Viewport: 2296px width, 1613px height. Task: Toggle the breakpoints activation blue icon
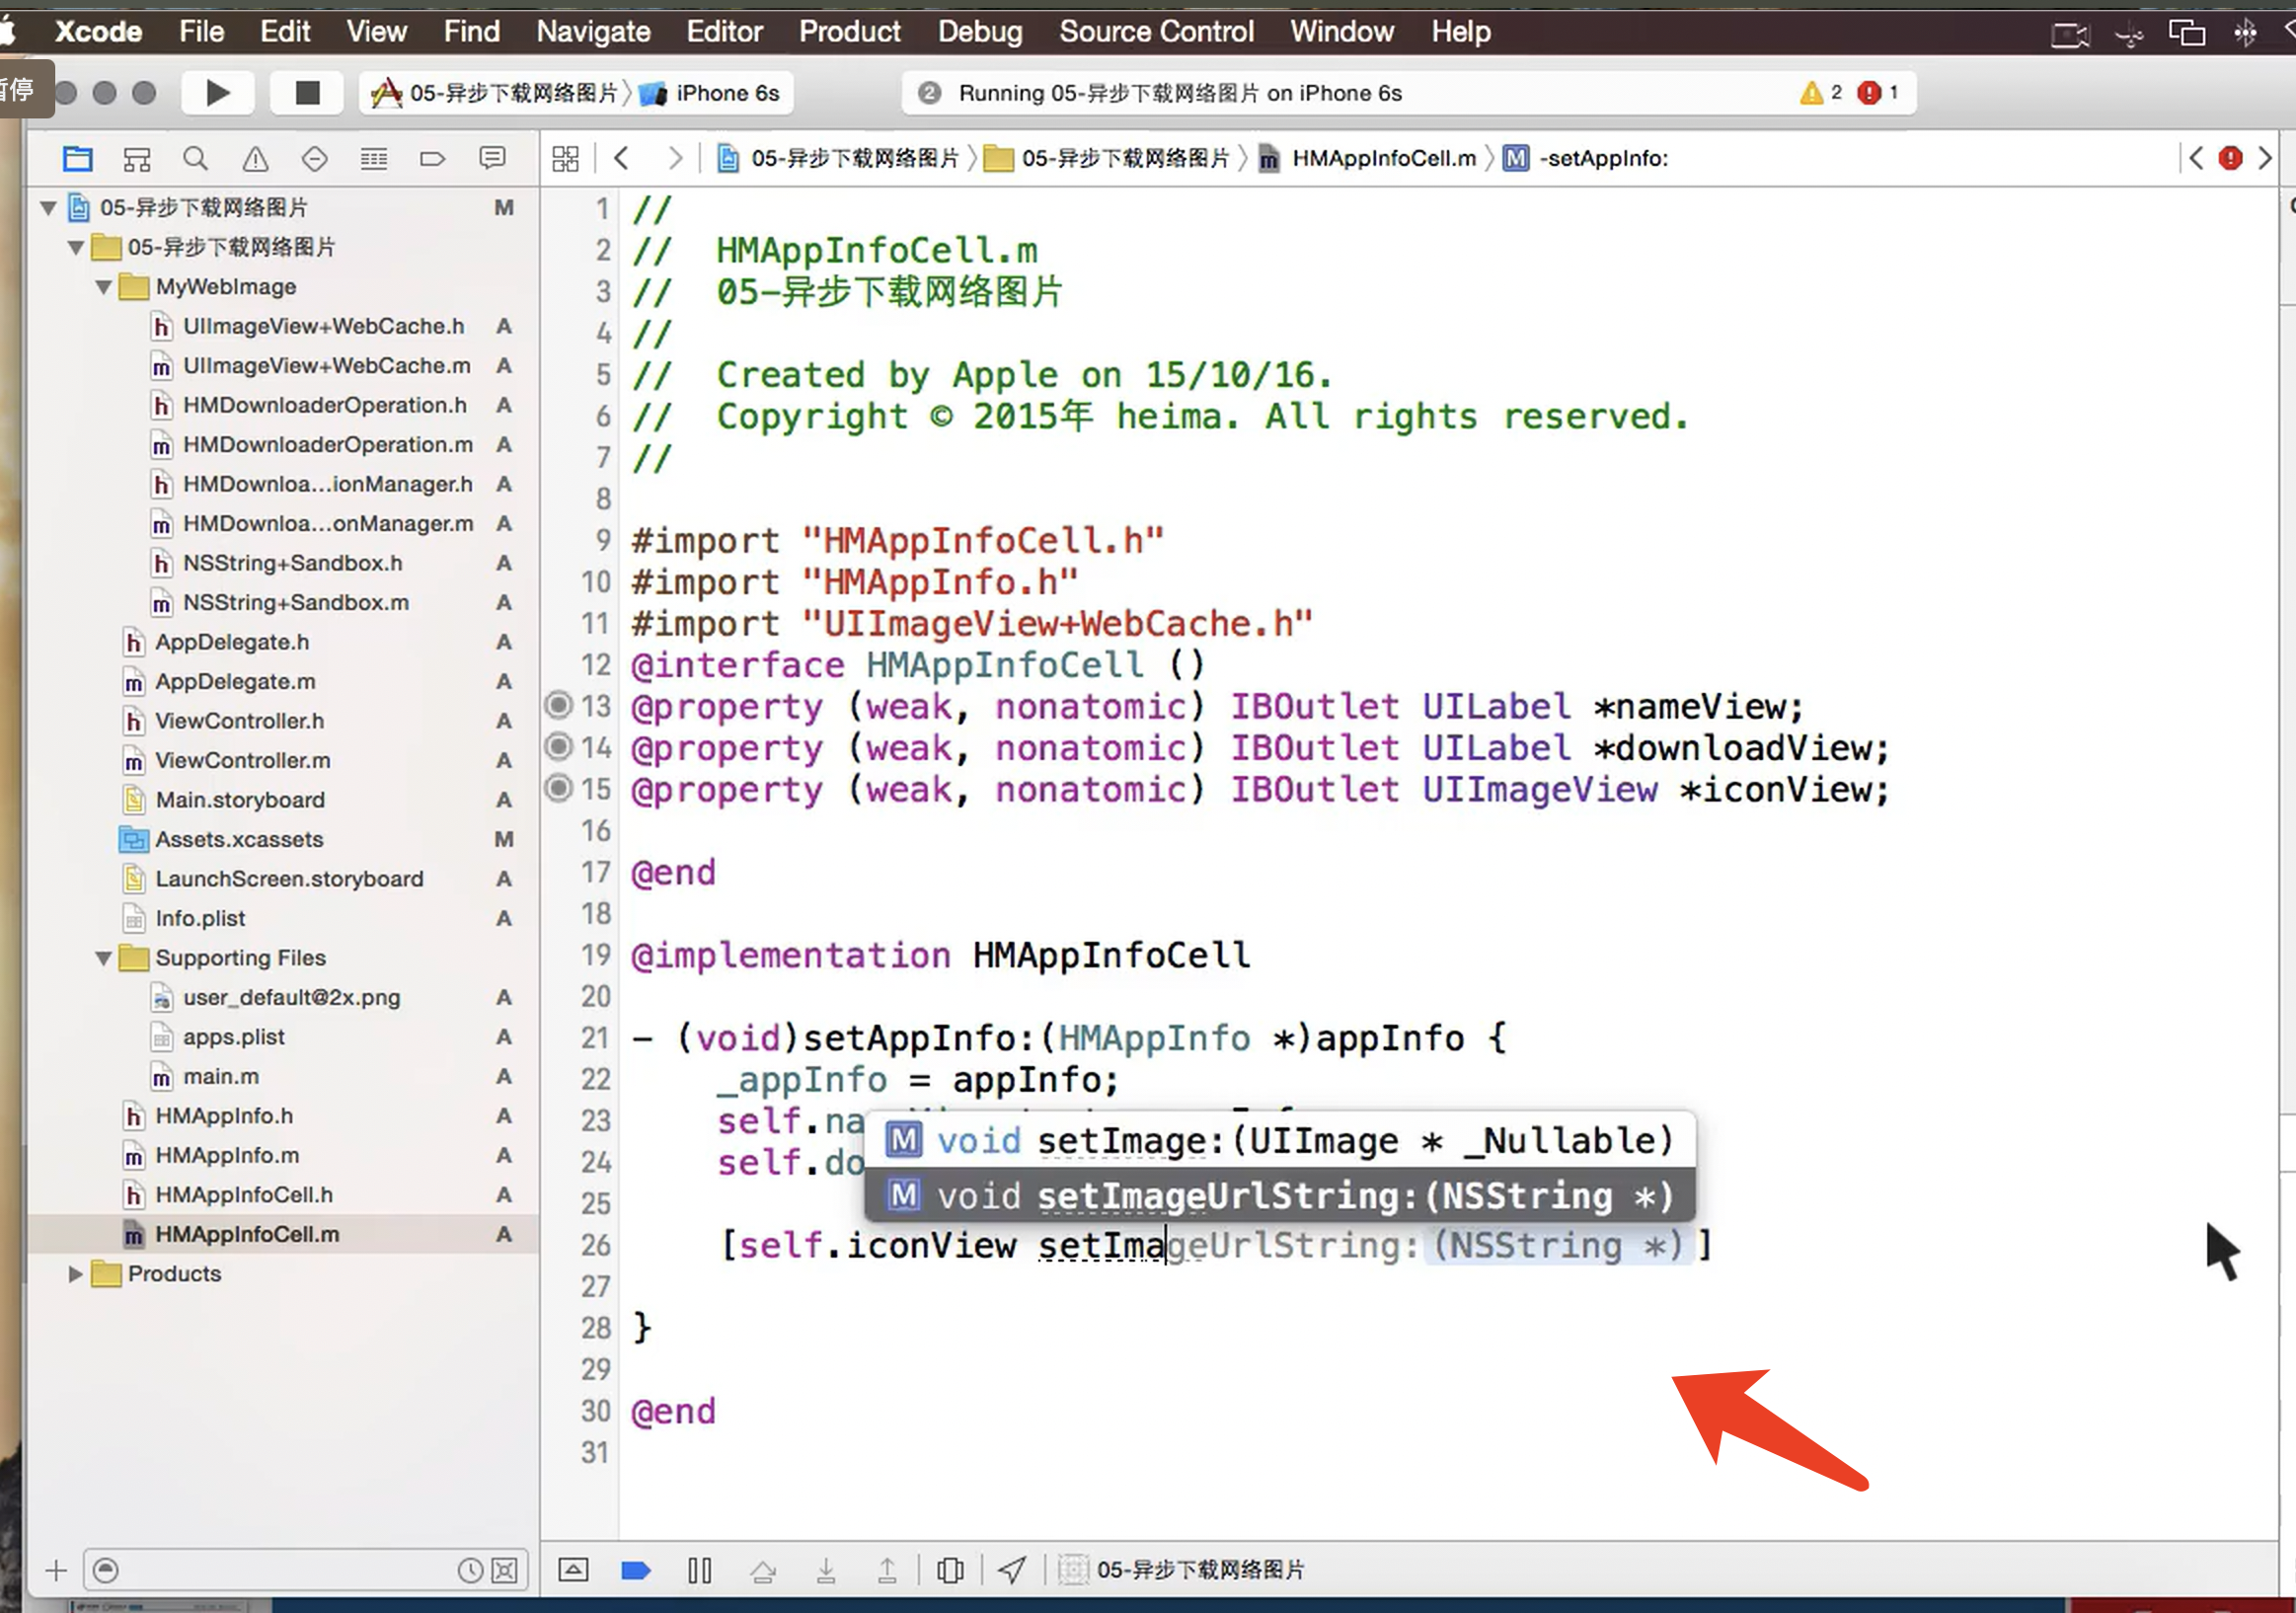click(x=636, y=1570)
